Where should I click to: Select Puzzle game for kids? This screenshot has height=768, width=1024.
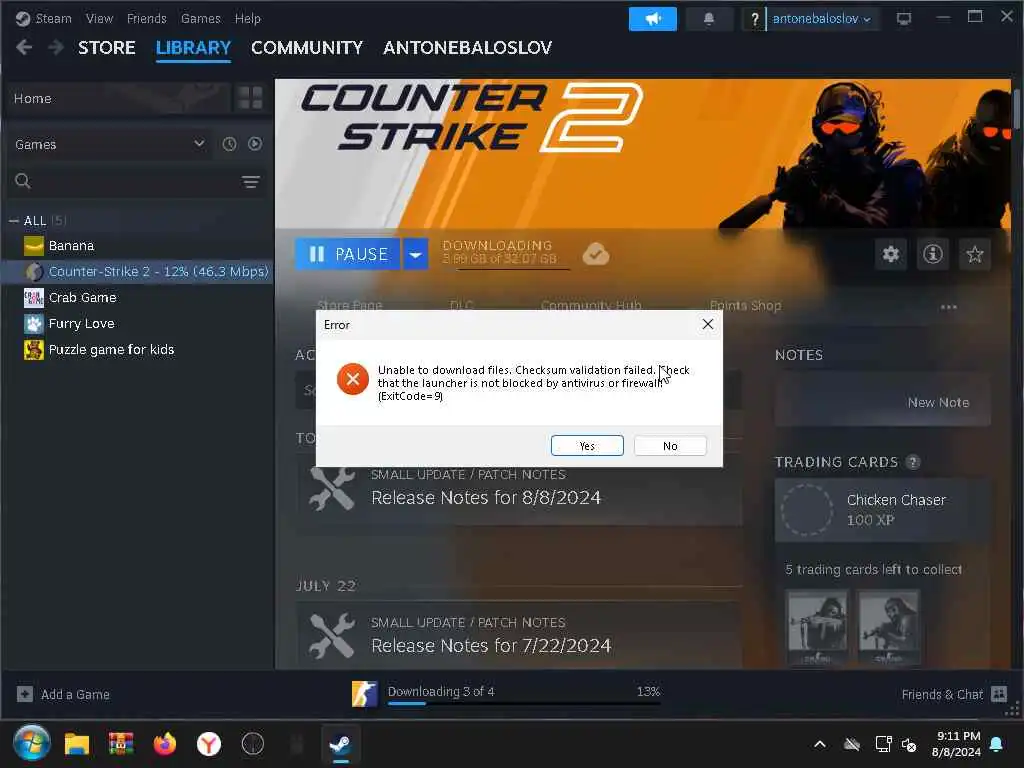(x=137, y=349)
